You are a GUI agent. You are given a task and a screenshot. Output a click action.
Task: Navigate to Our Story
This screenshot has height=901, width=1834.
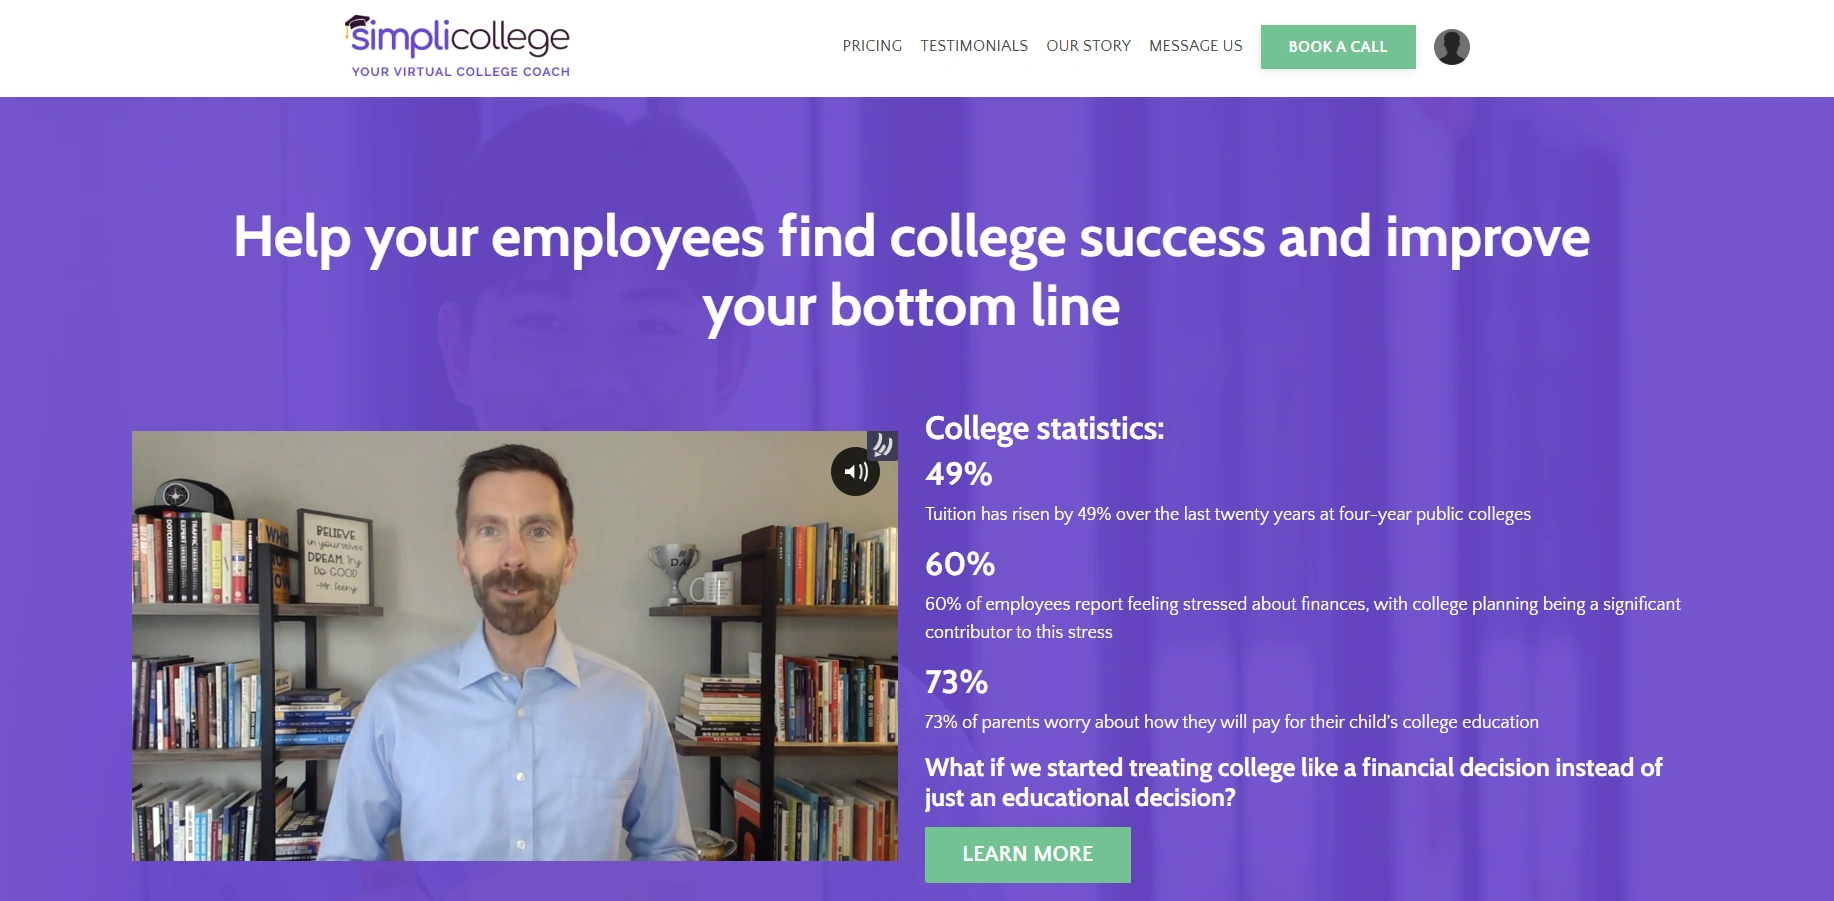(1088, 46)
